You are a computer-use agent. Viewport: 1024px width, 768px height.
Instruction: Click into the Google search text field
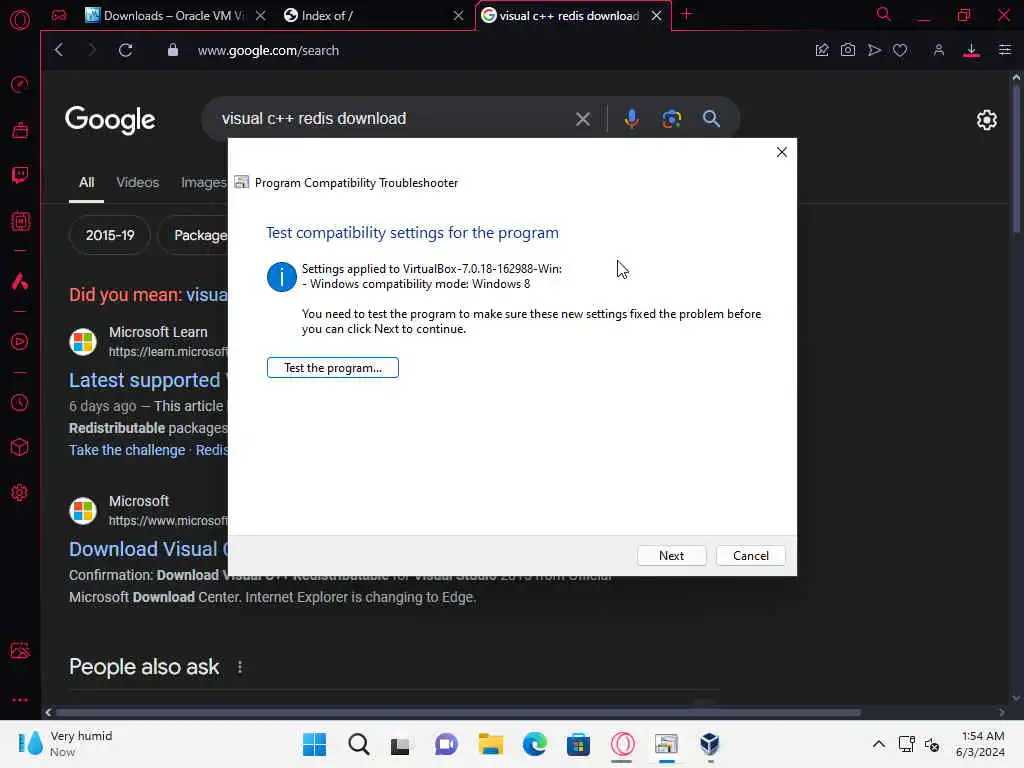coord(392,118)
